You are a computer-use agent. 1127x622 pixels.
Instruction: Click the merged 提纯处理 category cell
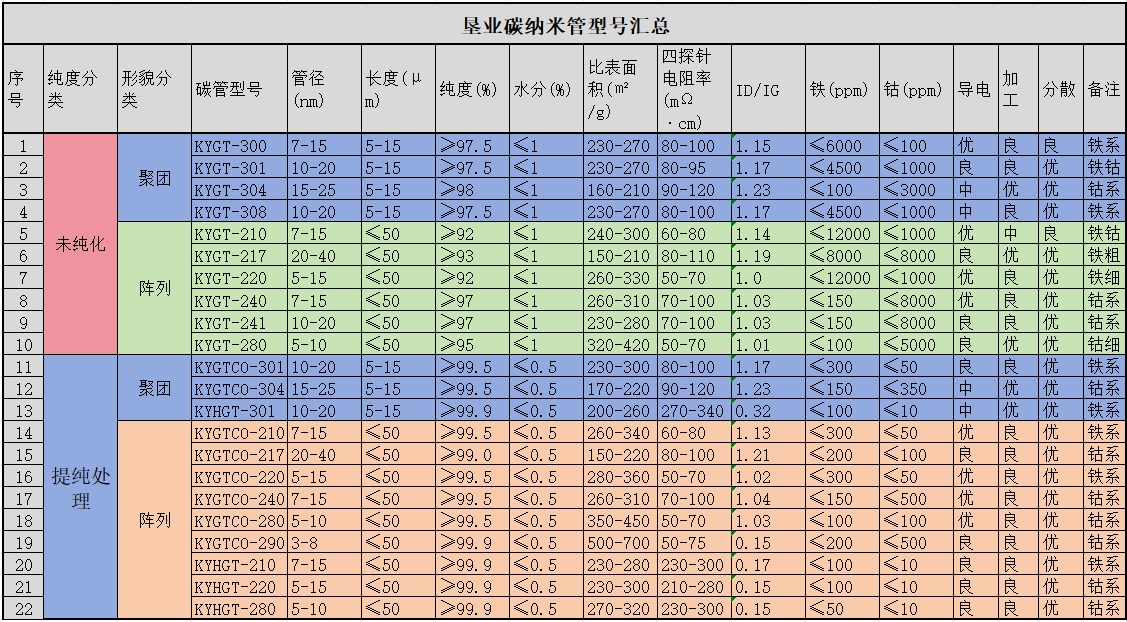click(x=80, y=487)
